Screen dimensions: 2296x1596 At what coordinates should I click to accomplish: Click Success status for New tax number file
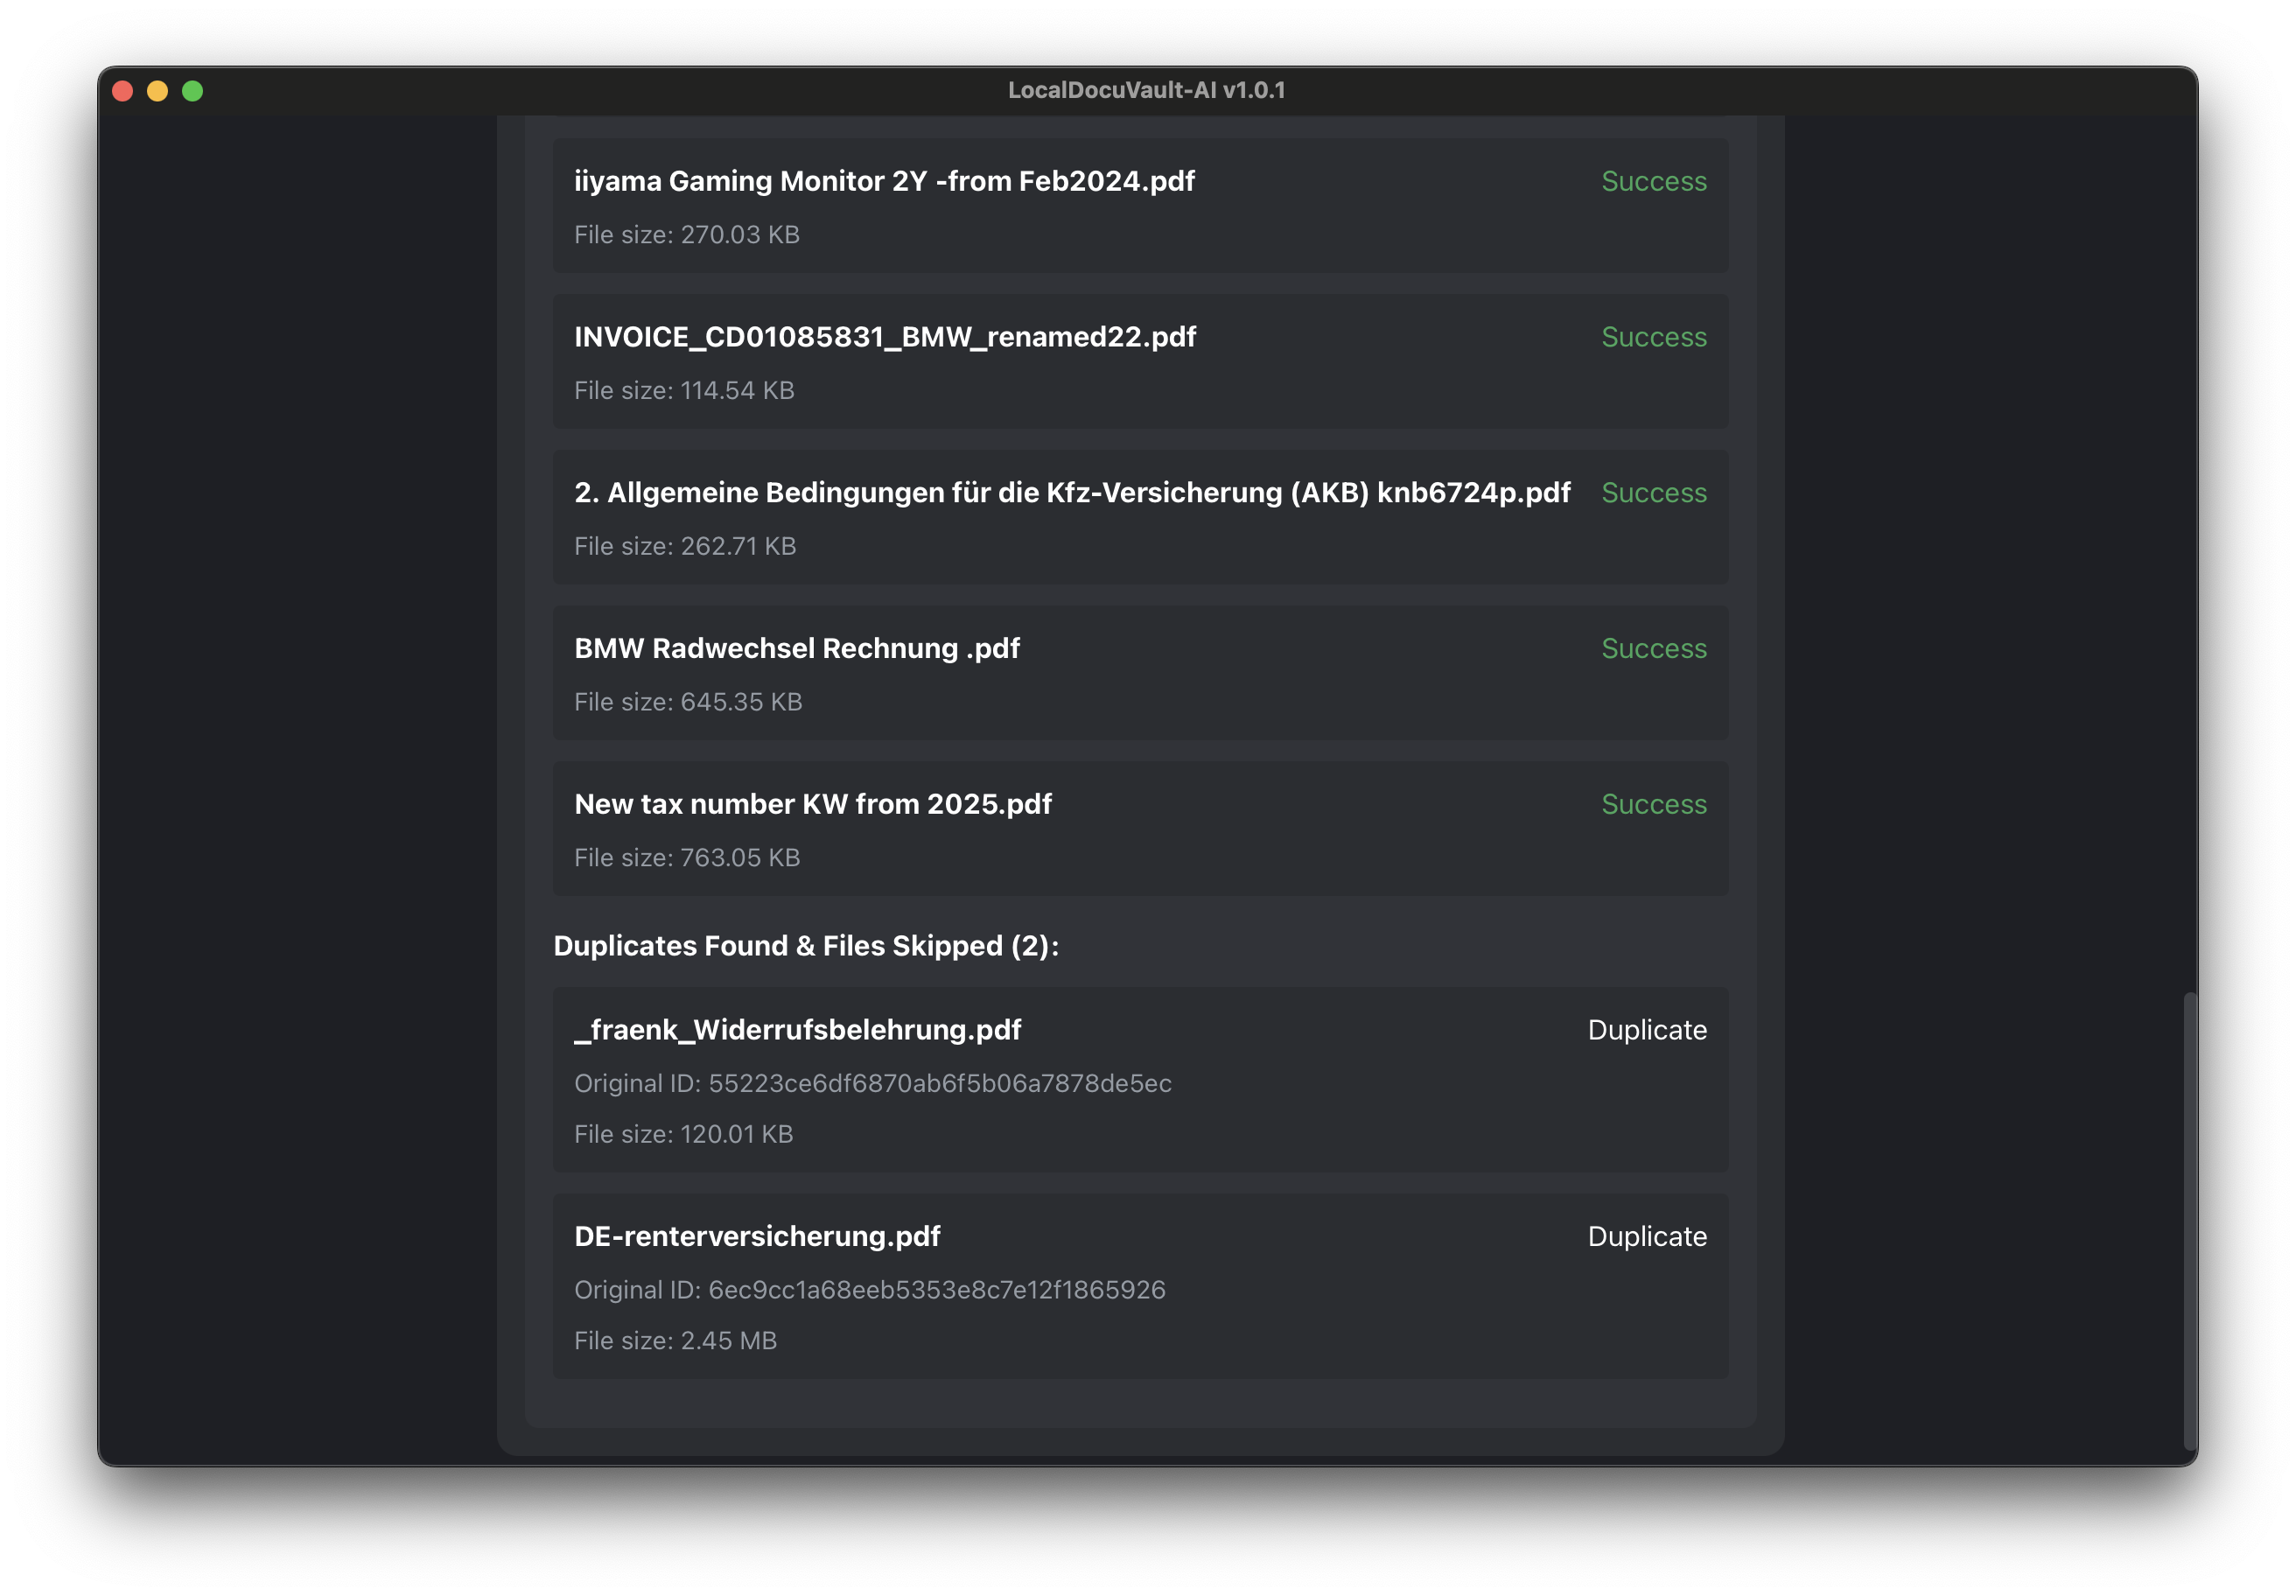(x=1654, y=804)
